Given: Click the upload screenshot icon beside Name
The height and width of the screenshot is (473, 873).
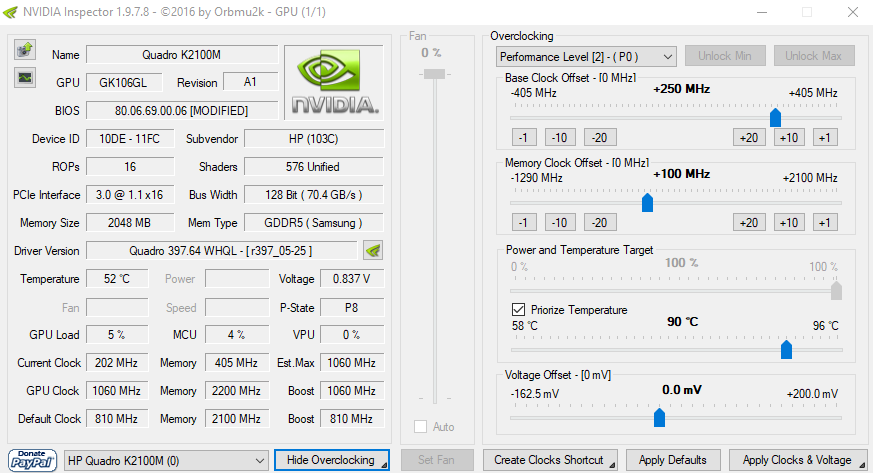Looking at the screenshot, I should (25, 50).
